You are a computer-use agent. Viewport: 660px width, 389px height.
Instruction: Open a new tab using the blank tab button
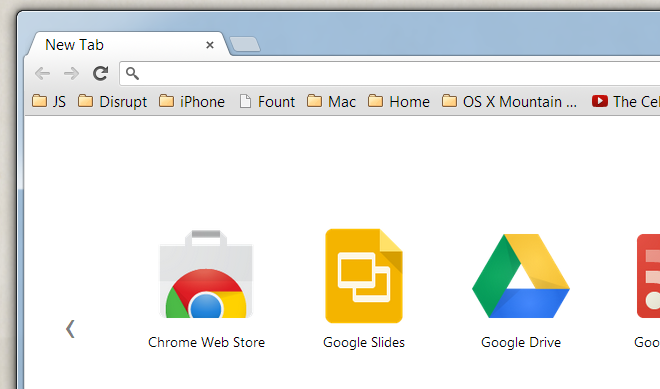coord(245,44)
